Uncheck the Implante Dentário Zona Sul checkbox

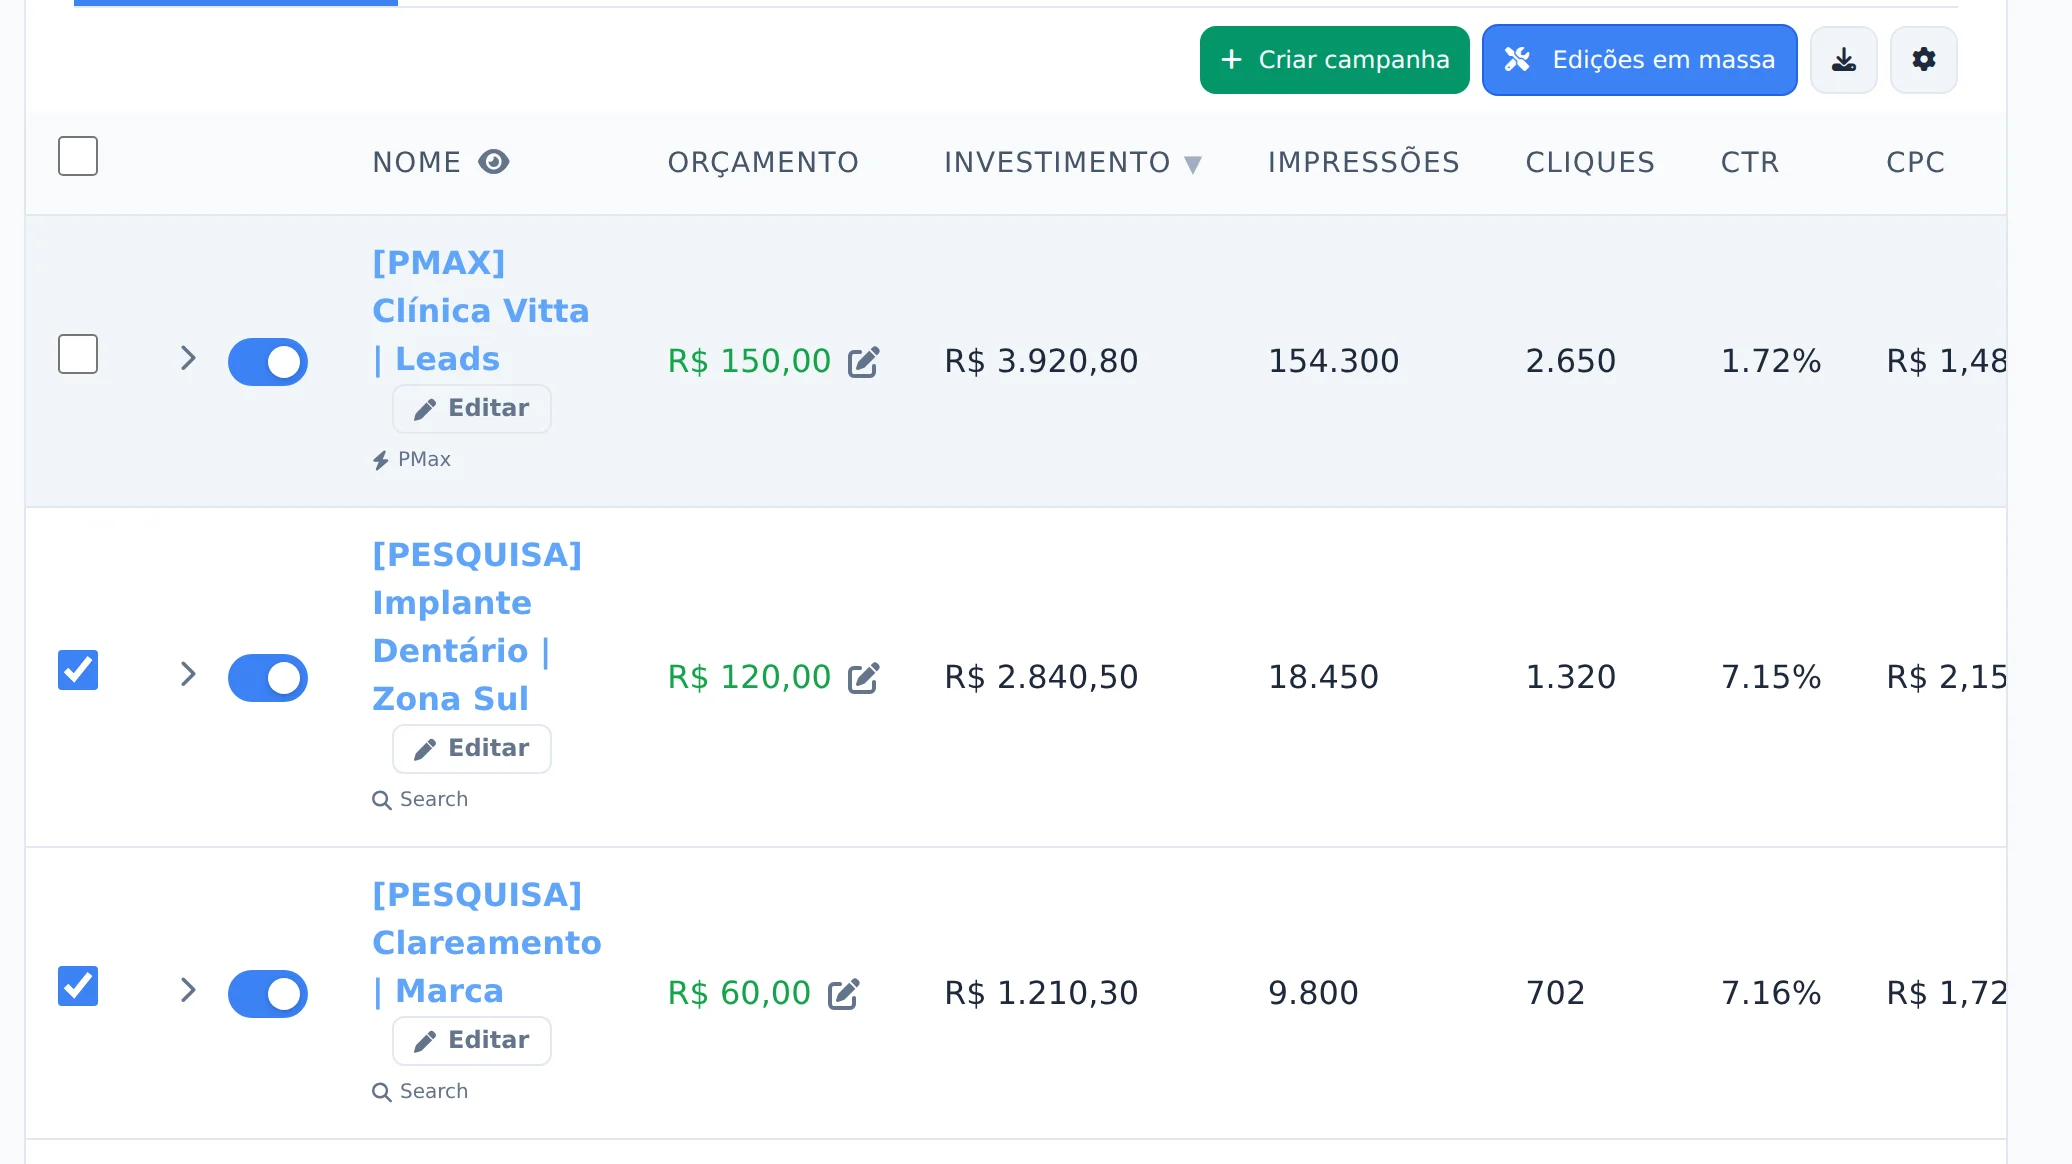(78, 670)
